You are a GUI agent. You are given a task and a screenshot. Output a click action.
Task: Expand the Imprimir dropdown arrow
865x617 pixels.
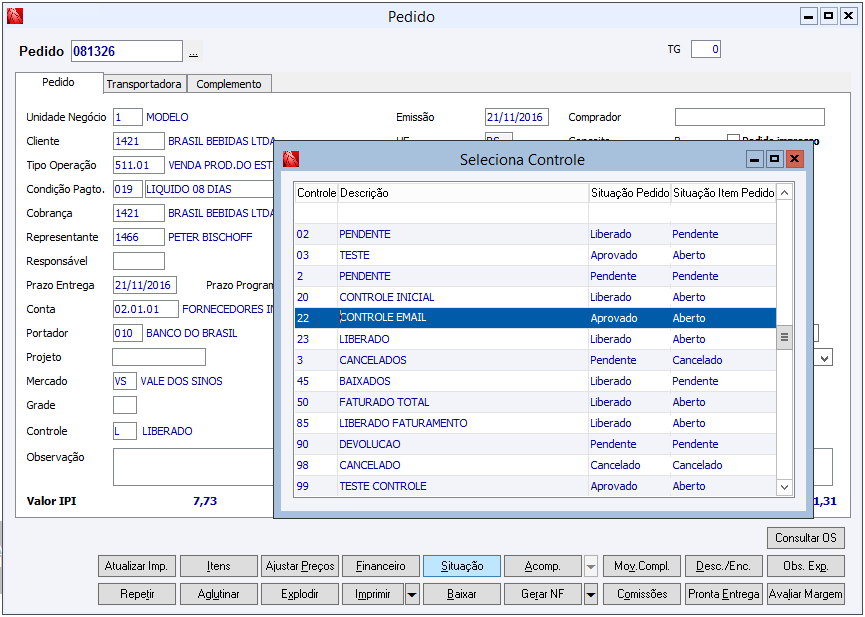412,594
